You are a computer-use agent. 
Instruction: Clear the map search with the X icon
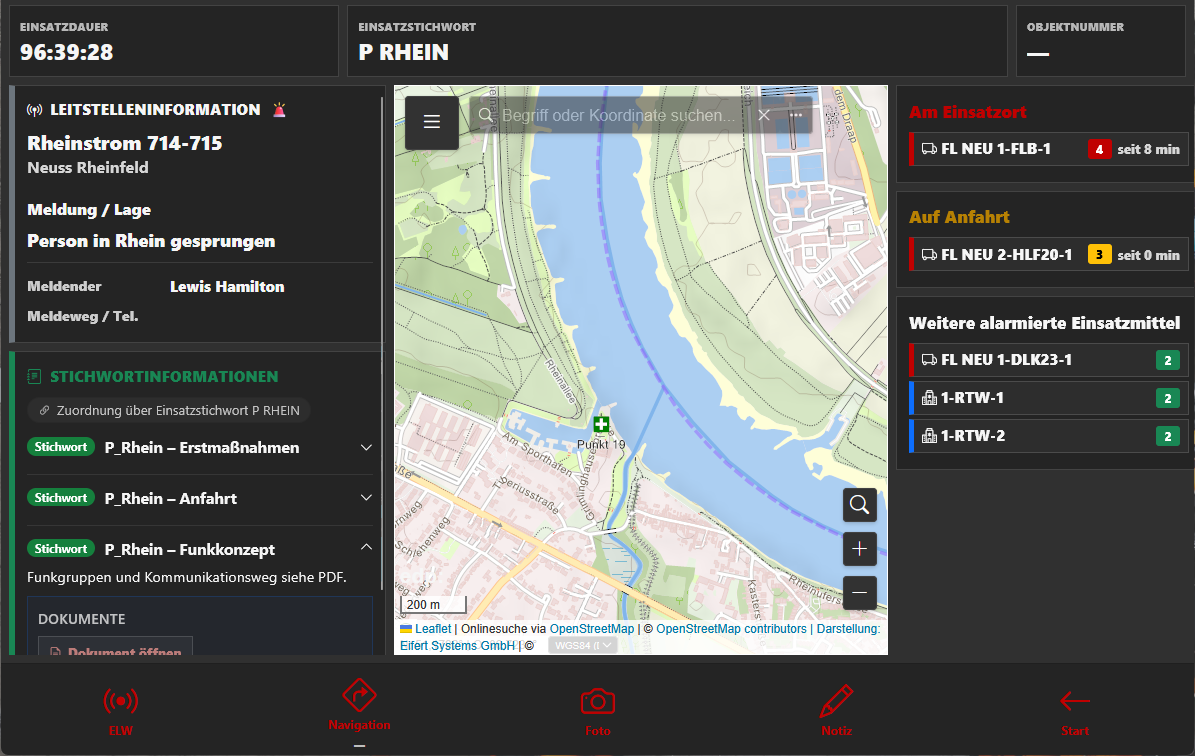764,116
